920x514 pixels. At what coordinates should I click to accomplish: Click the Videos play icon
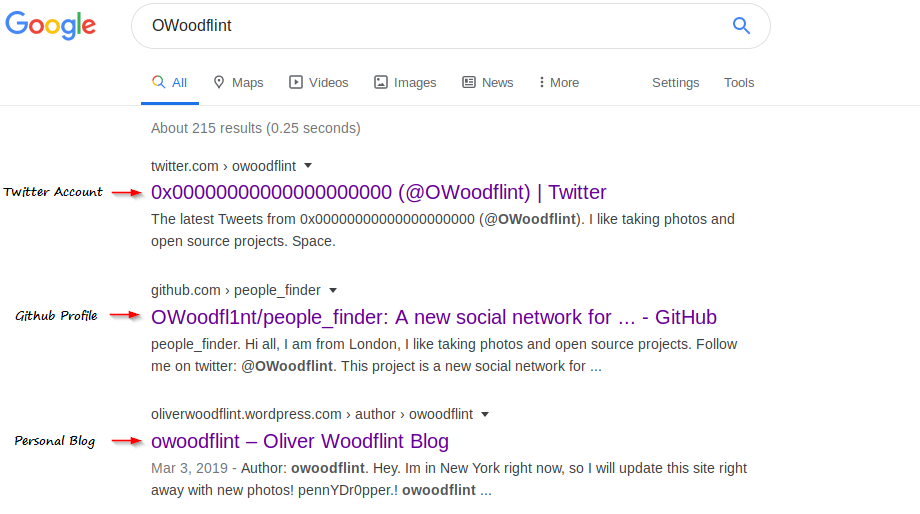point(296,82)
